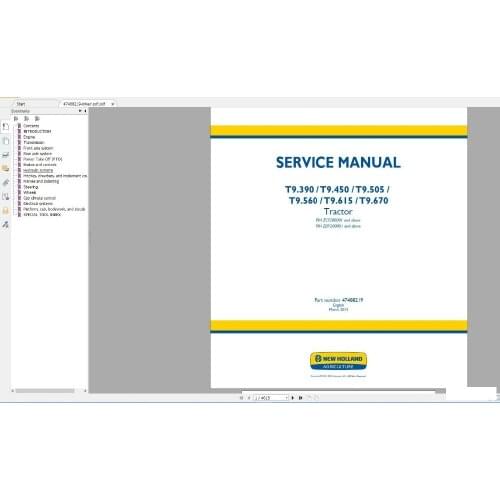Open the Hitches, drawbars and implement bookmark
Screen dimensions: 500x500
click(x=55, y=176)
